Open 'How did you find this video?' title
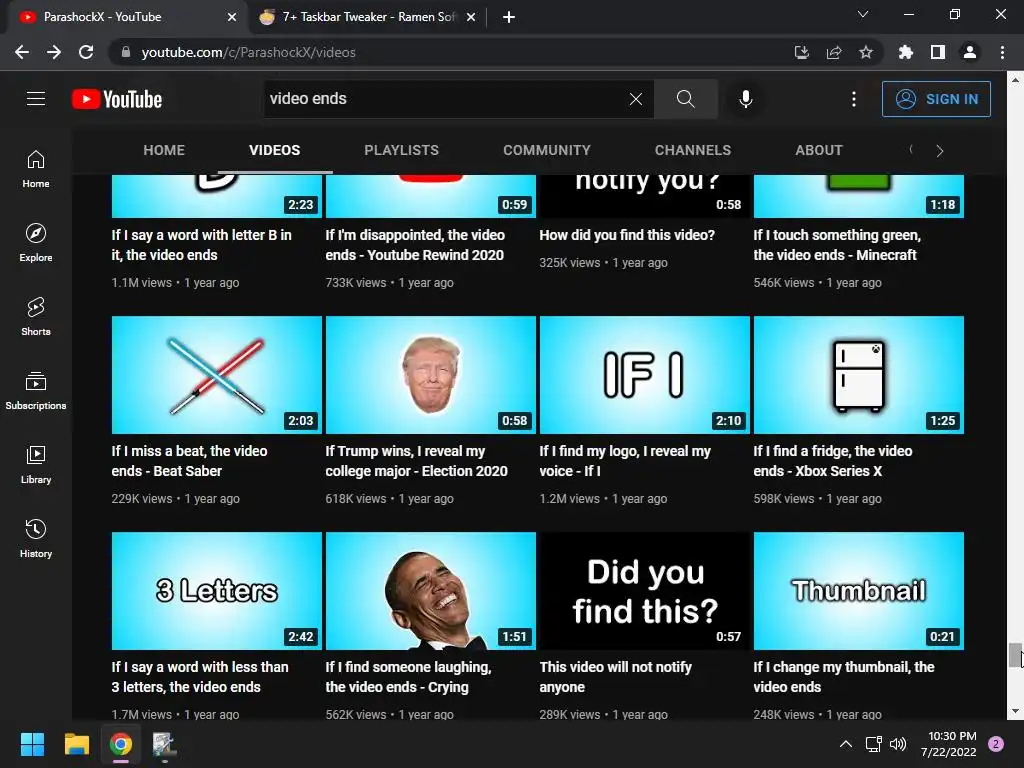1024x768 pixels. tap(627, 235)
